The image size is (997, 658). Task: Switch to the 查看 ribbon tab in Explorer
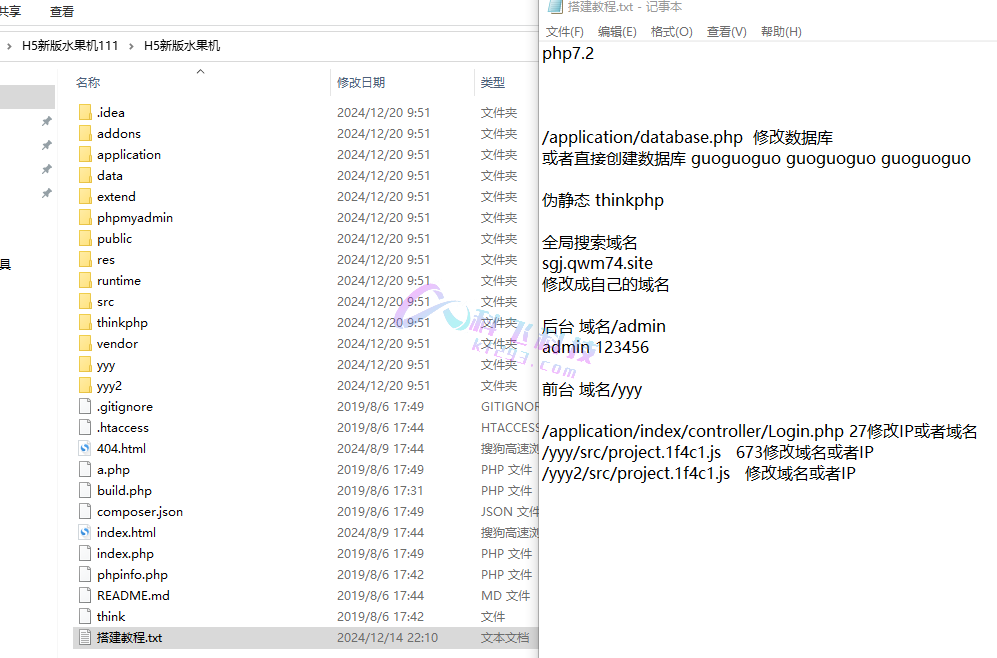(x=62, y=11)
